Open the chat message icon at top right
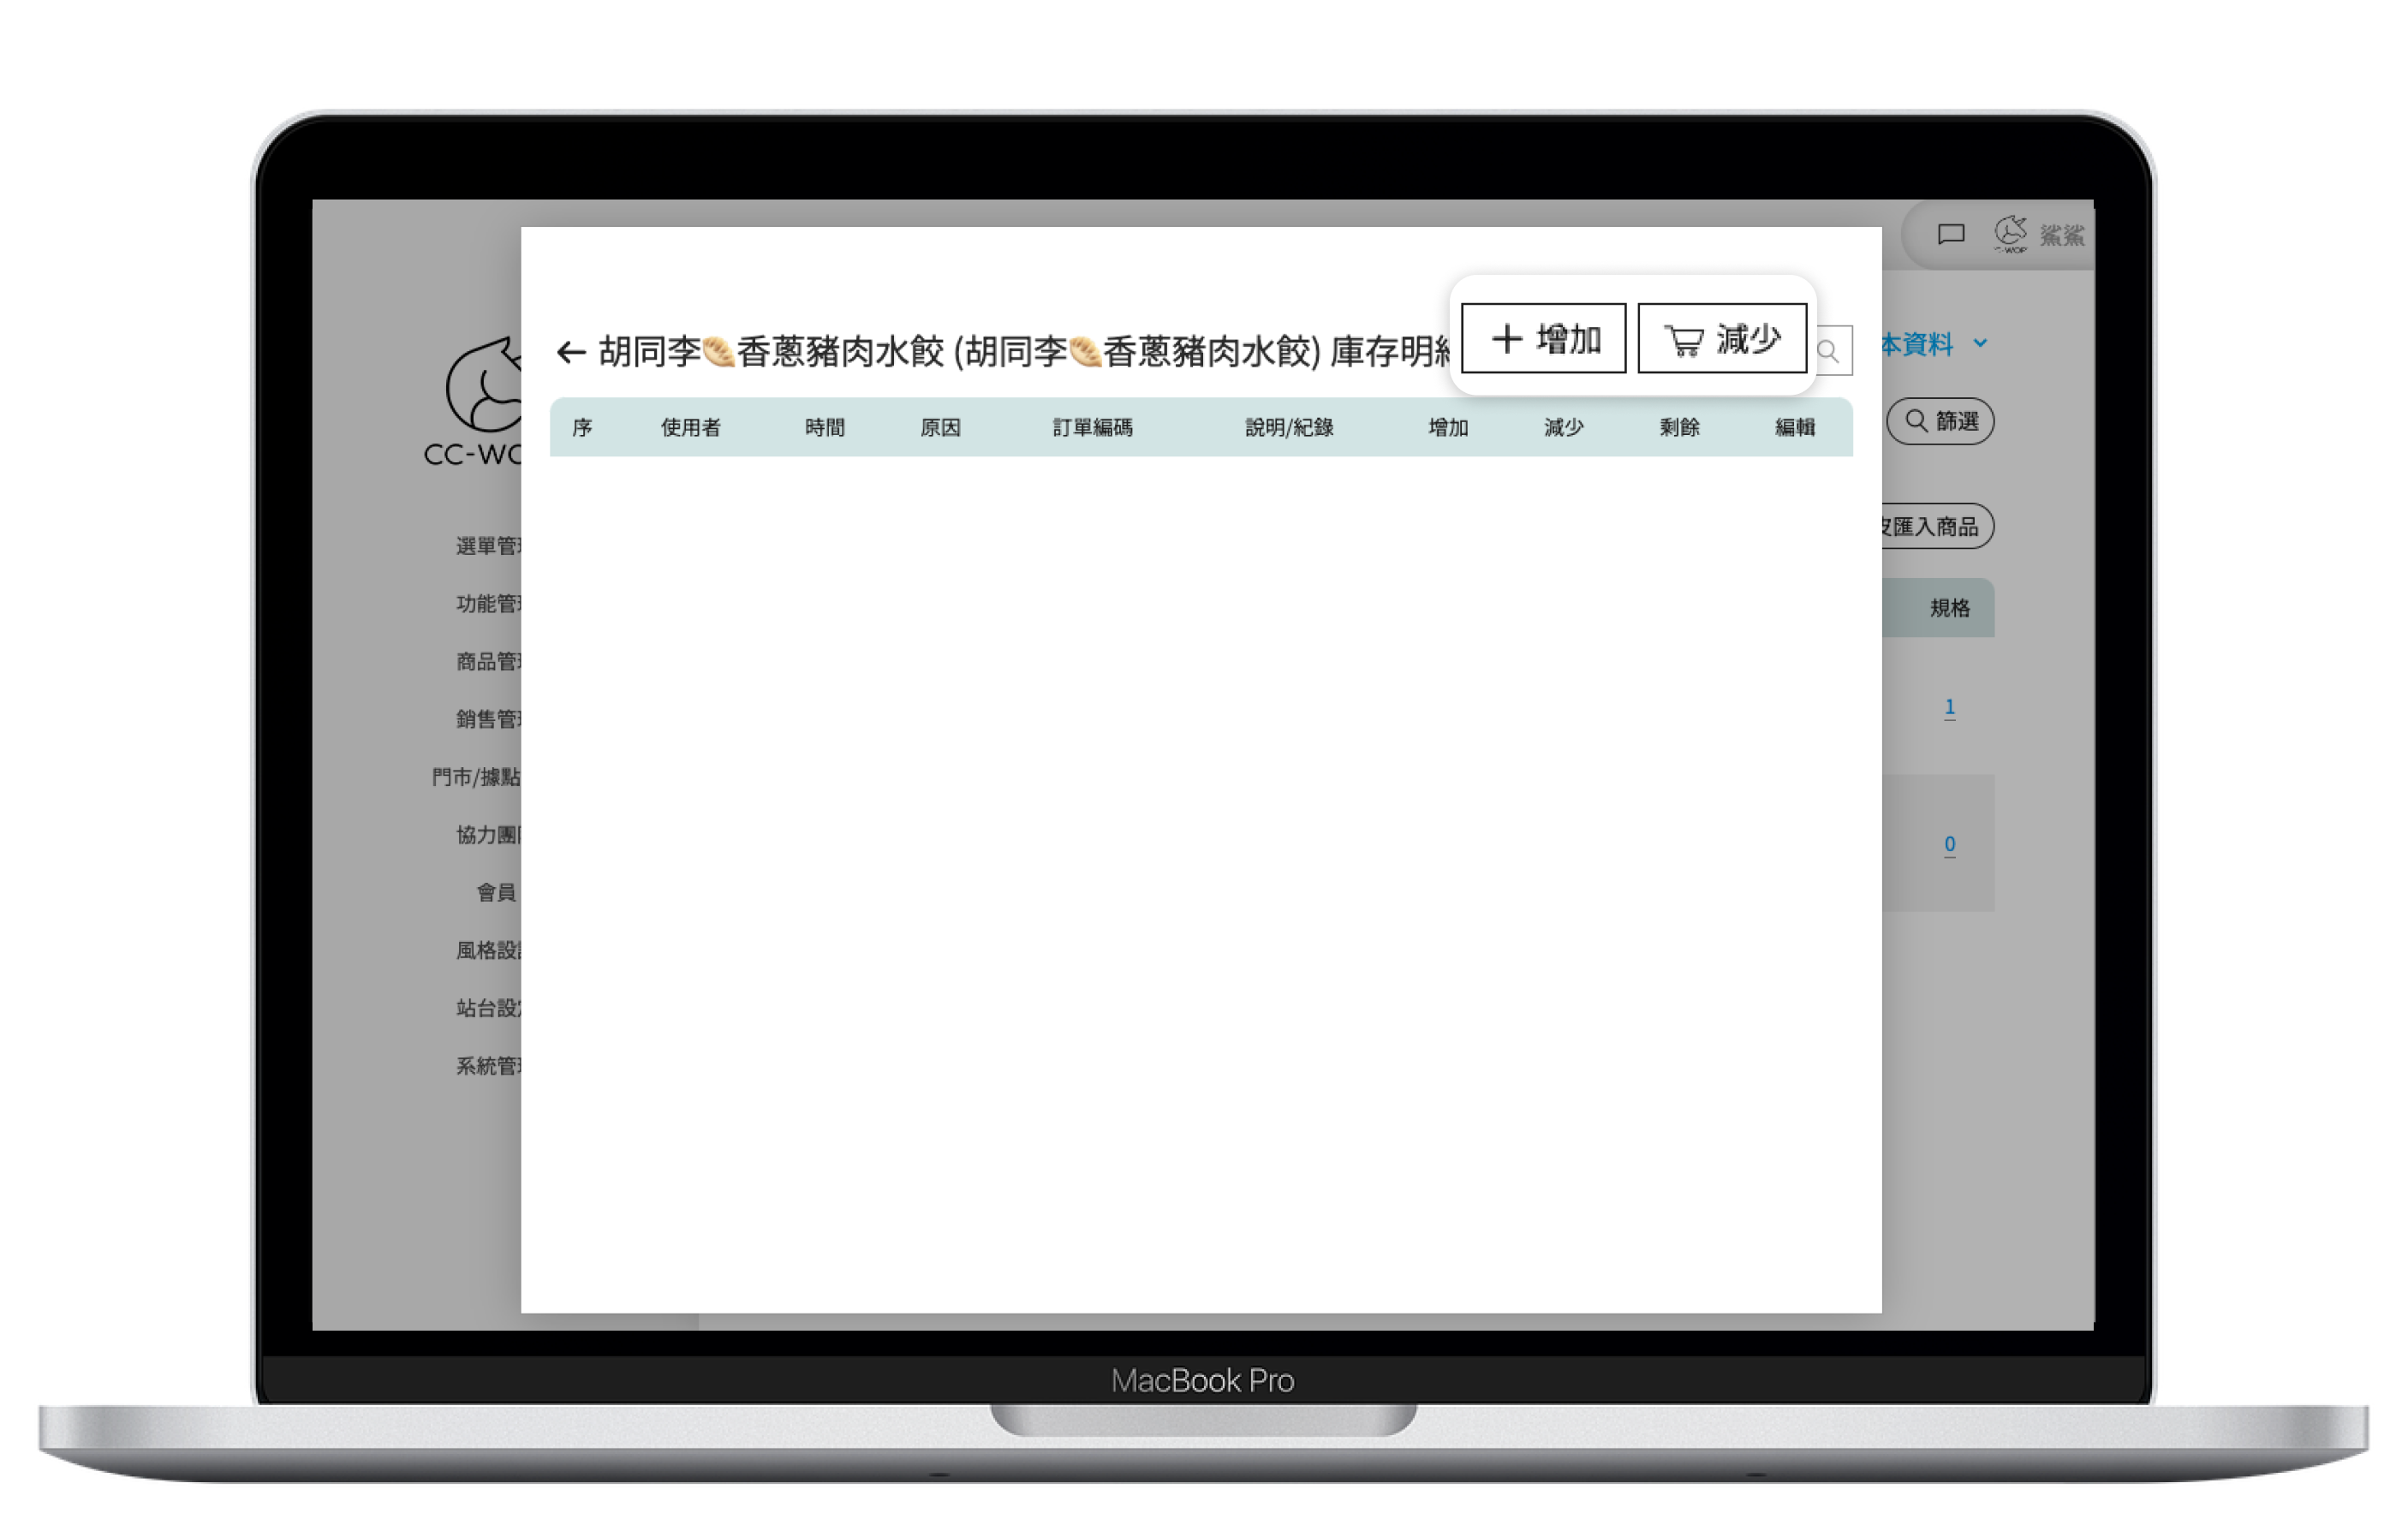Screen dimensions: 2408x1531 coord(1950,234)
